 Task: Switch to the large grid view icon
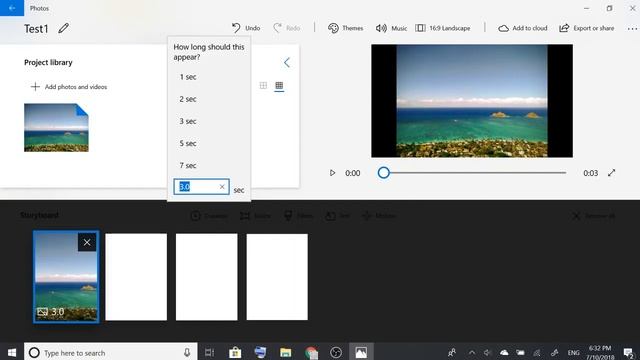click(263, 85)
